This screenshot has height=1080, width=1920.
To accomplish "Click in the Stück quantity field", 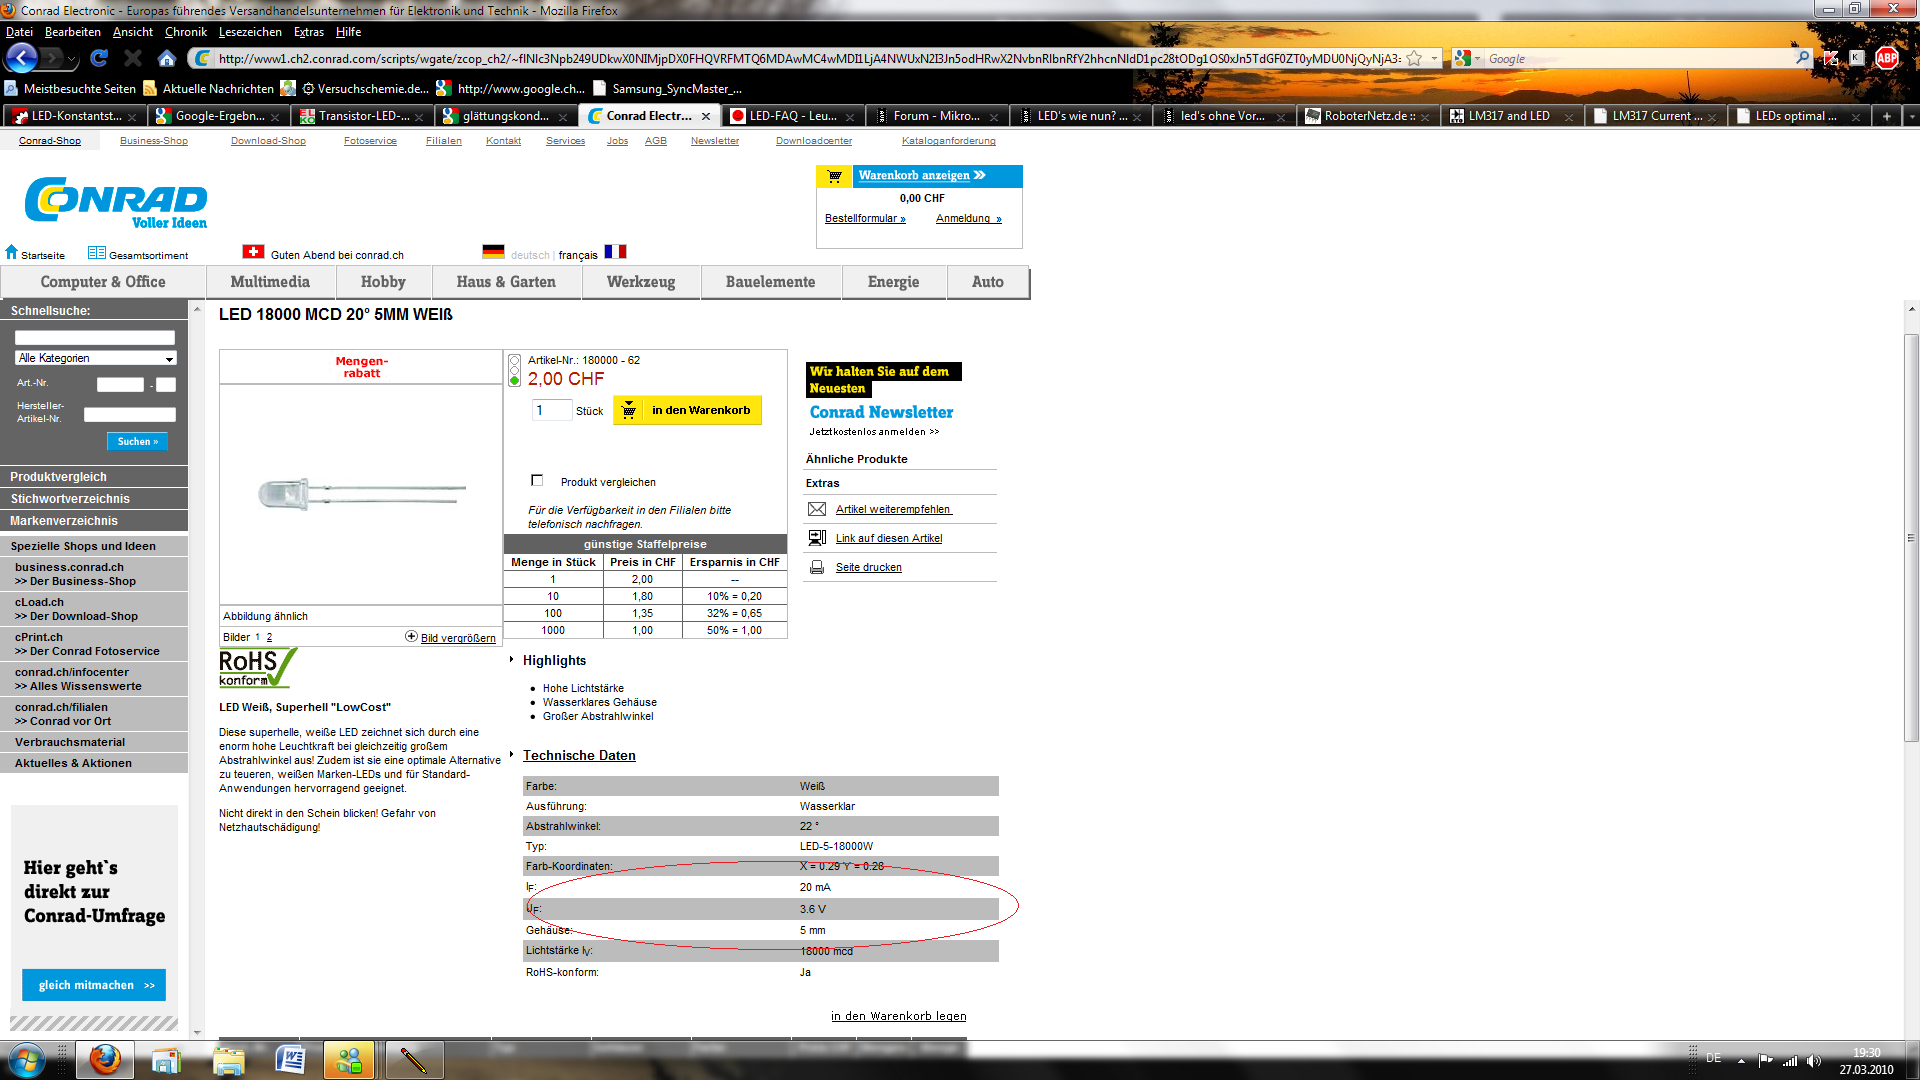I will pyautogui.click(x=551, y=410).
